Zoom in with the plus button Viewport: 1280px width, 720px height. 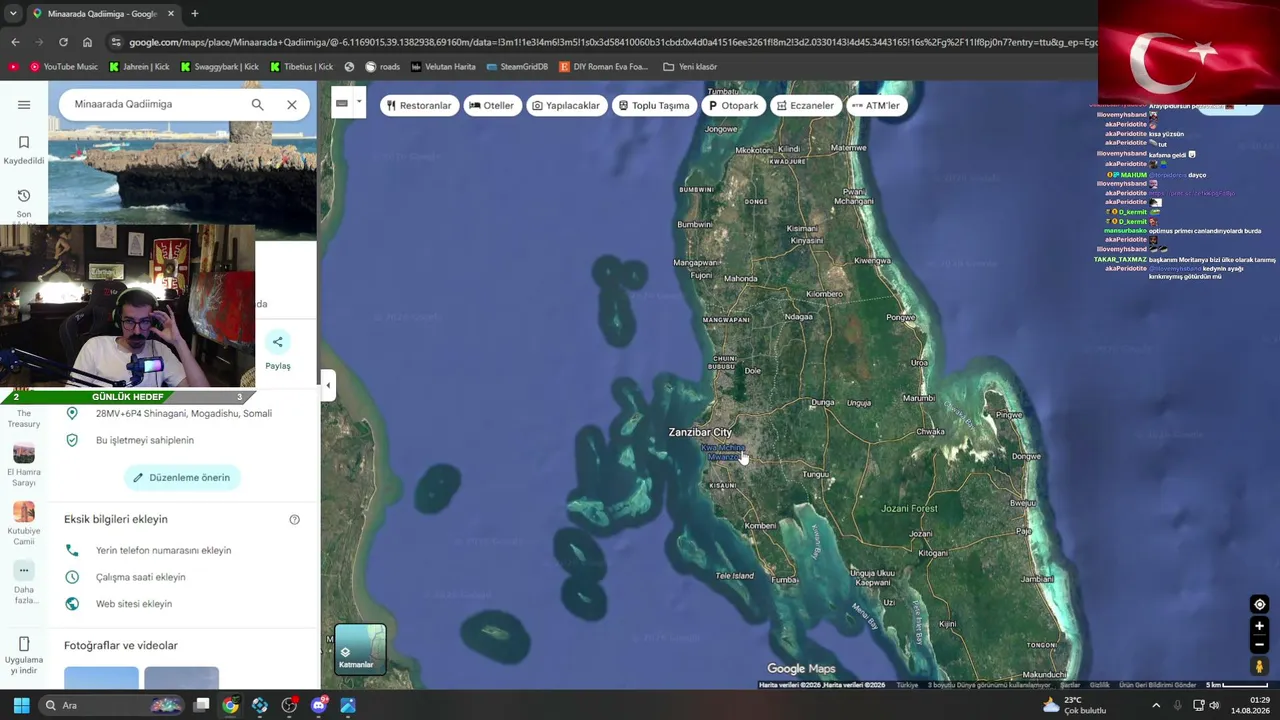click(x=1259, y=626)
